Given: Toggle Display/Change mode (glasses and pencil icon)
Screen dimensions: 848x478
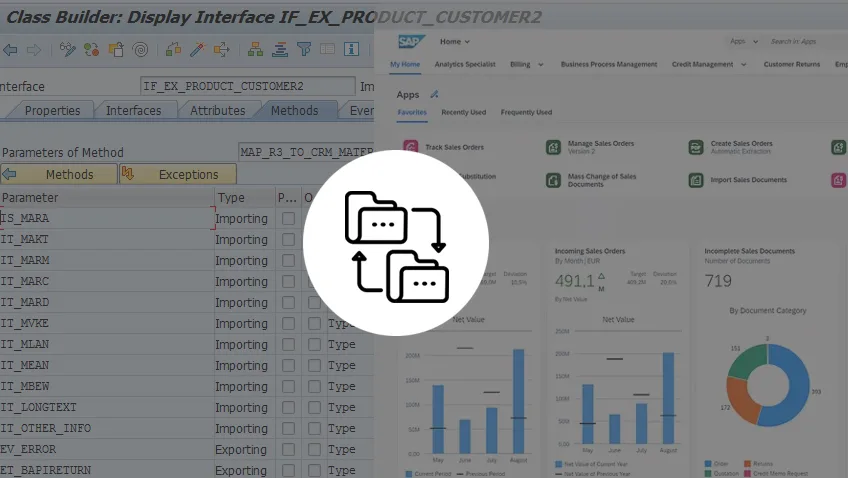Looking at the screenshot, I should tap(68, 50).
